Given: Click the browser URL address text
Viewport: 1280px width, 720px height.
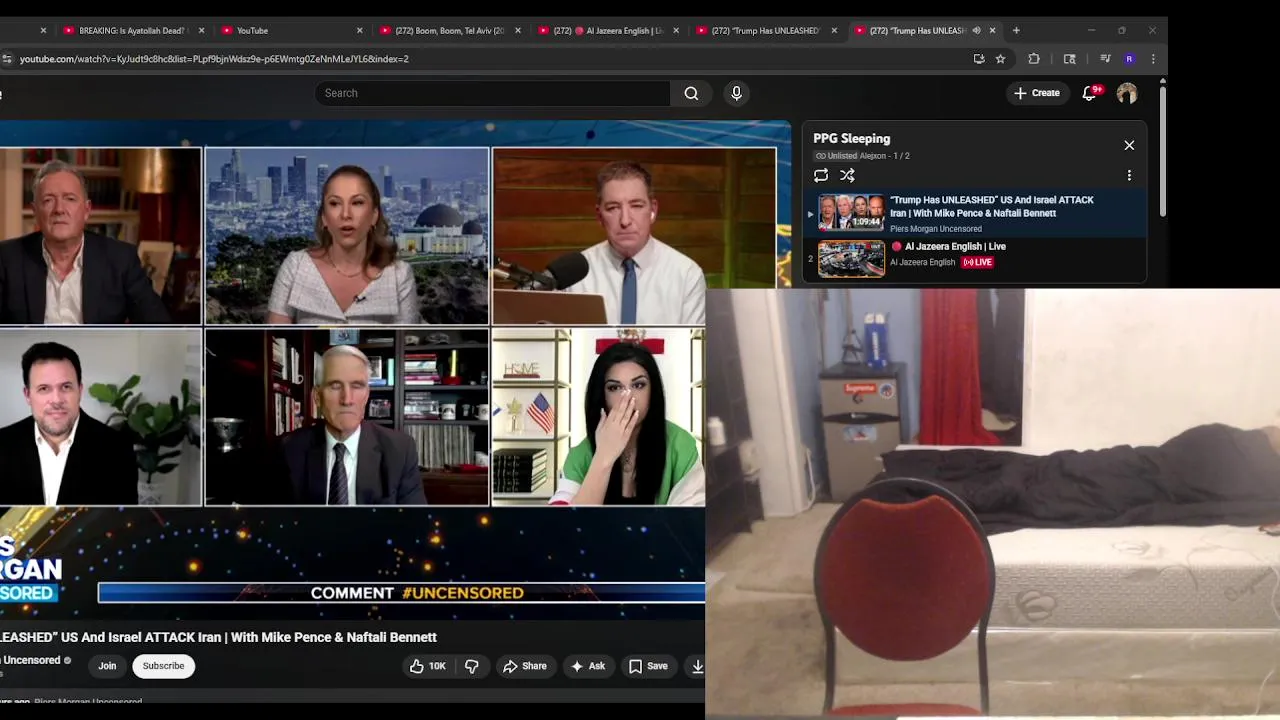Looking at the screenshot, I should [214, 59].
